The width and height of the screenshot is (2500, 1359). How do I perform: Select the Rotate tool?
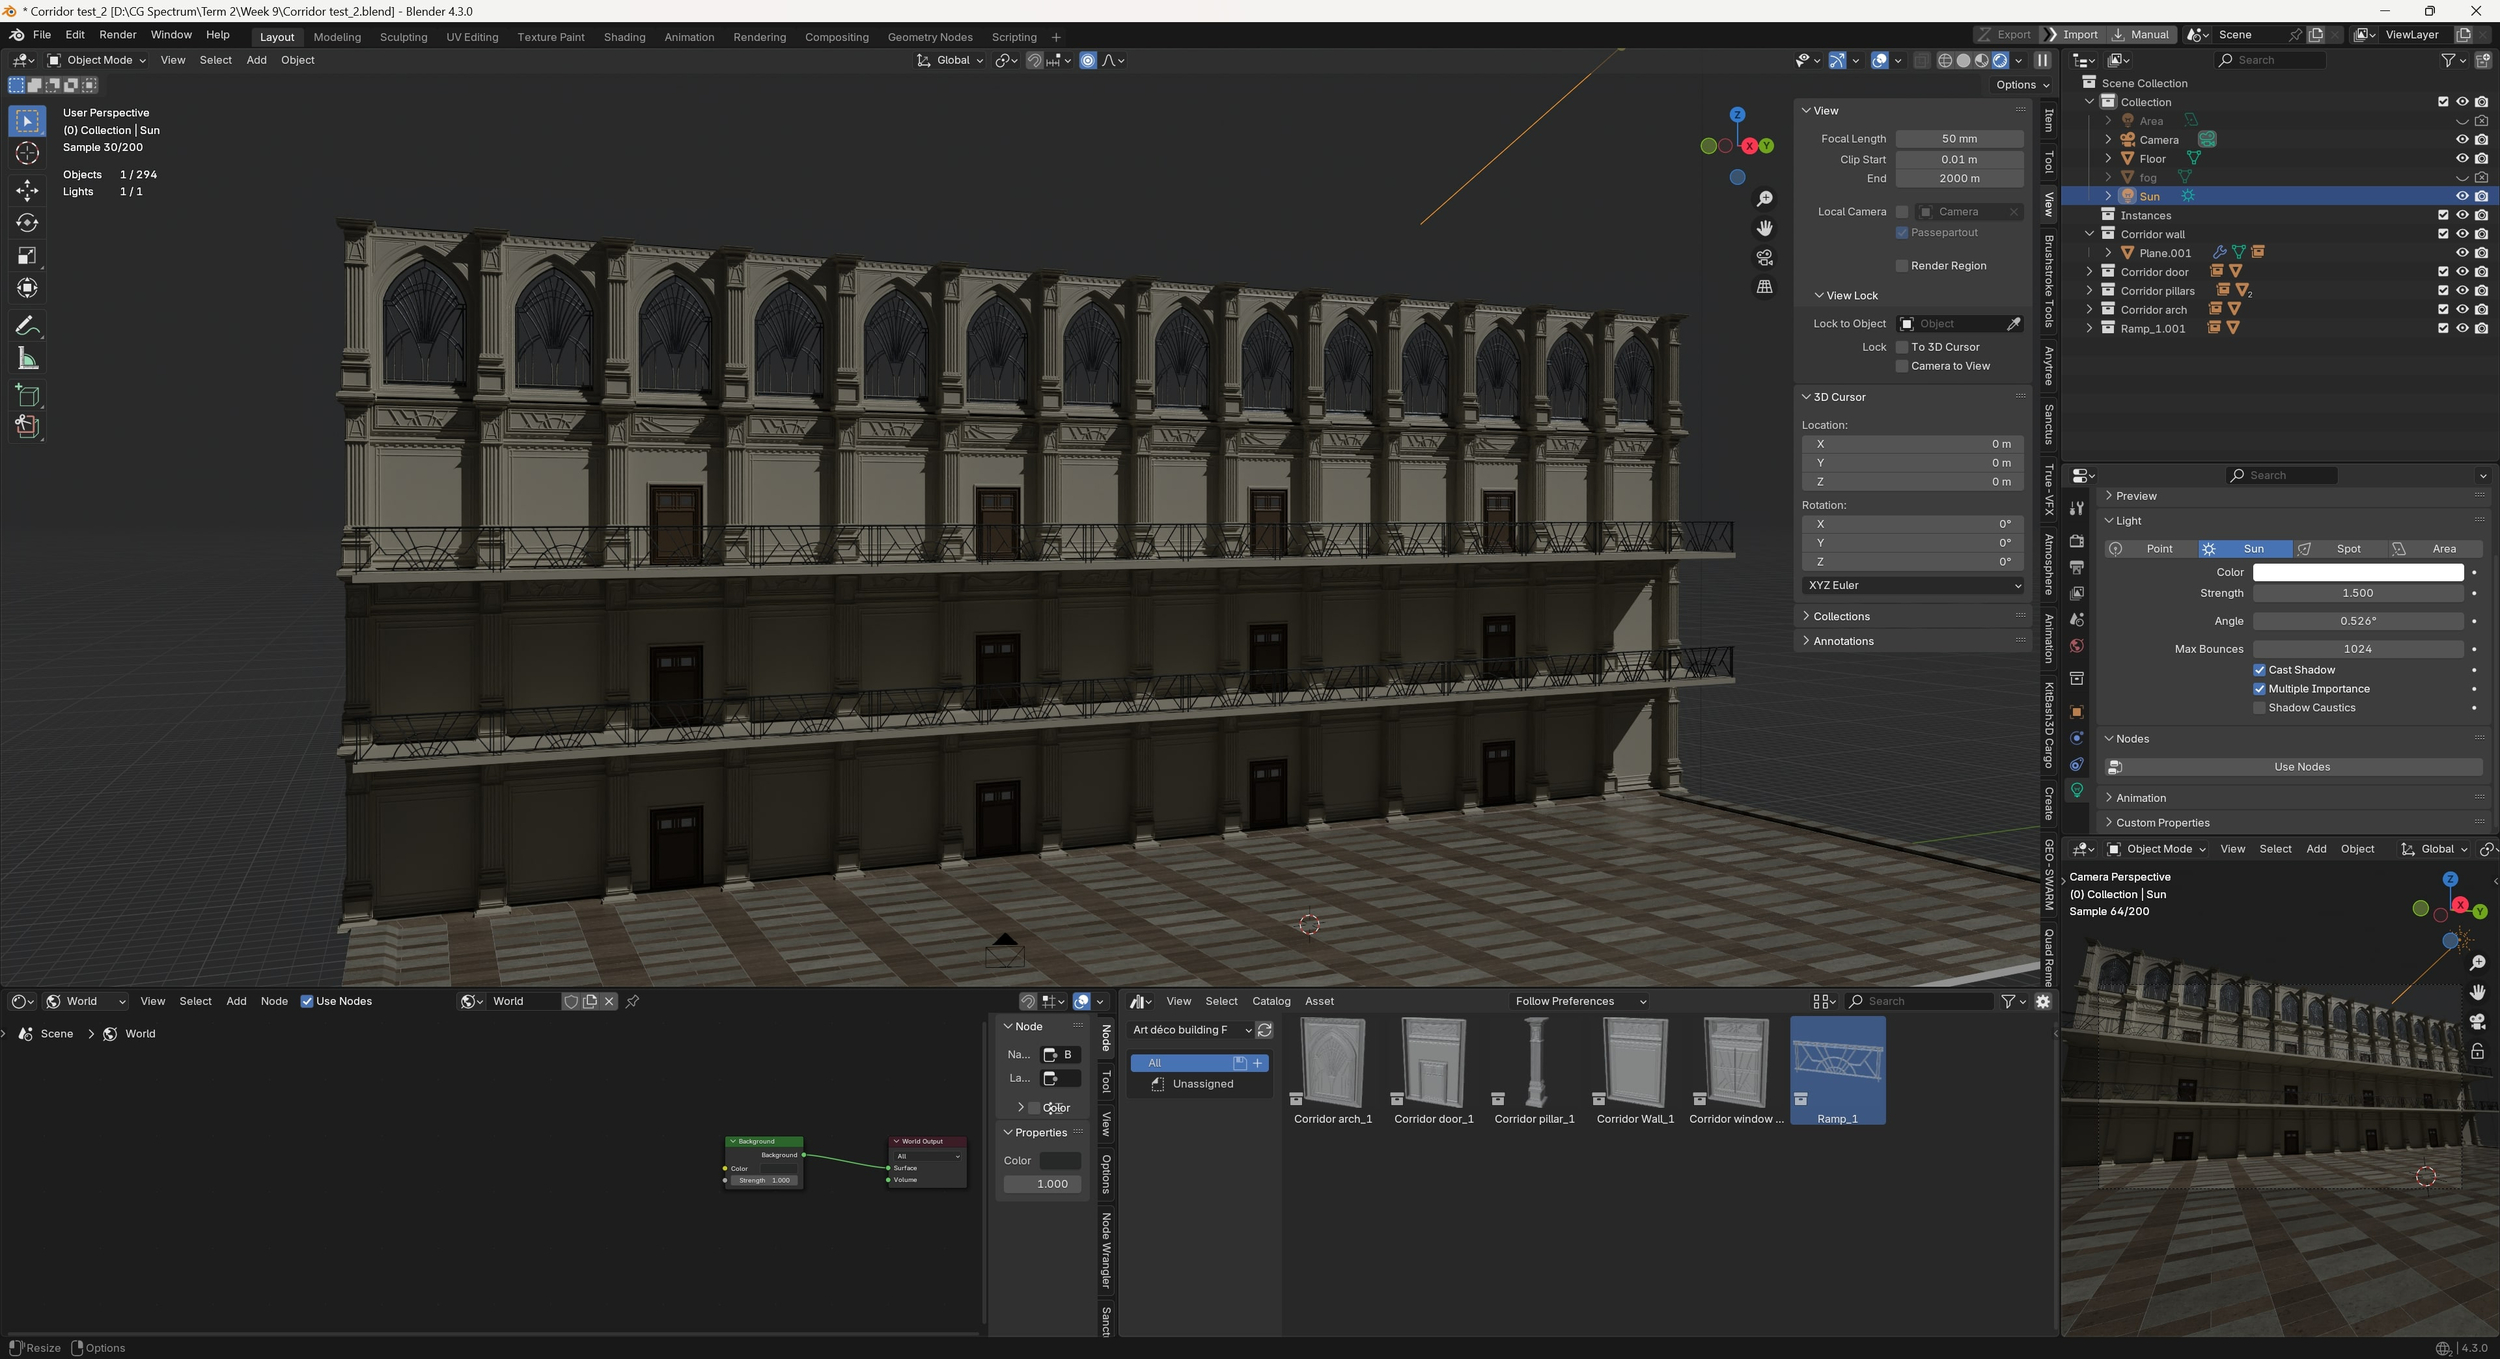coord(27,223)
